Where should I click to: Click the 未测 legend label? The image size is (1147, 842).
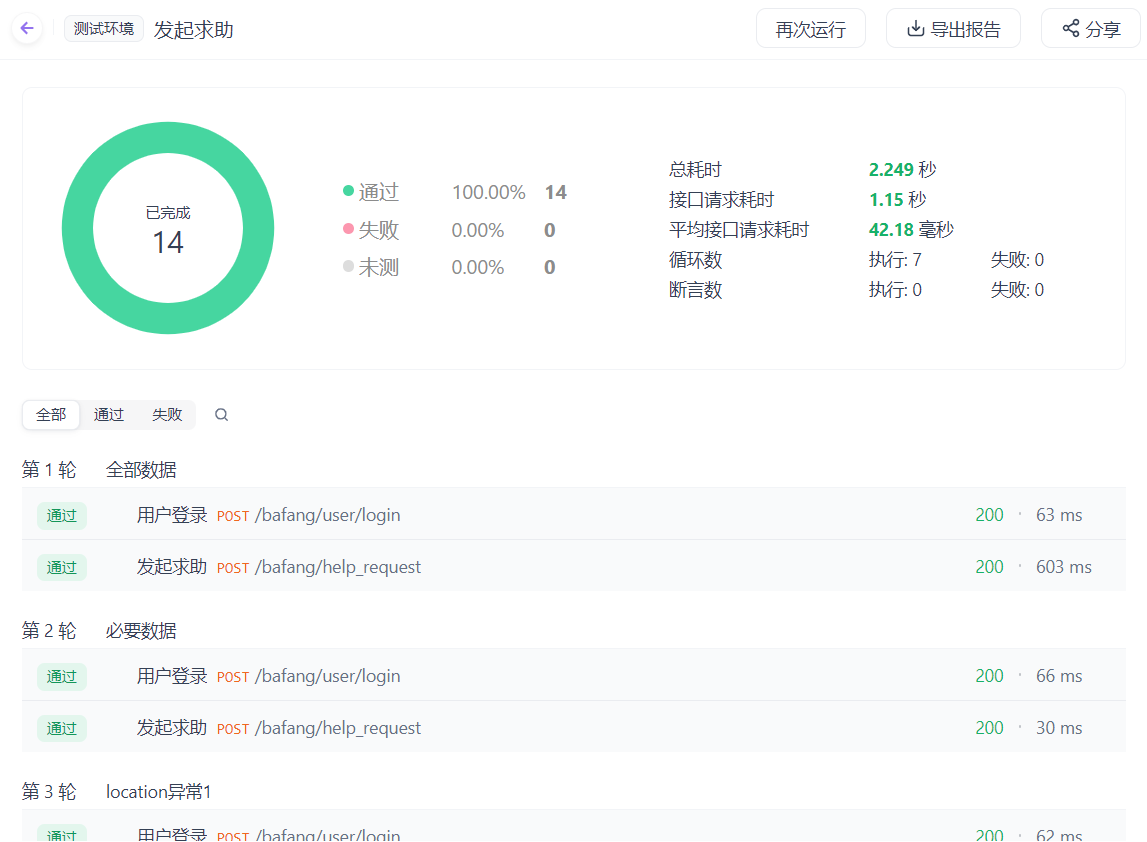[379, 267]
